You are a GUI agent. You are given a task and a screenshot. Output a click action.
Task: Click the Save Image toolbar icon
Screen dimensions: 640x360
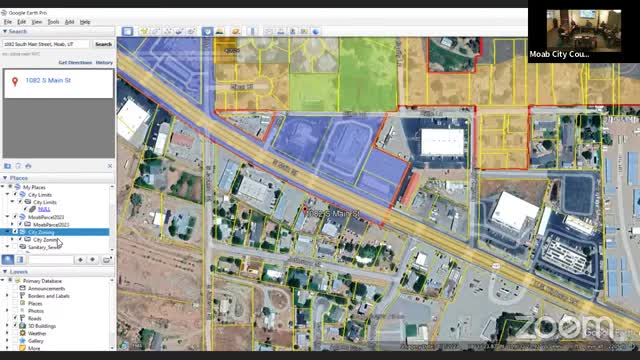[x=292, y=31]
